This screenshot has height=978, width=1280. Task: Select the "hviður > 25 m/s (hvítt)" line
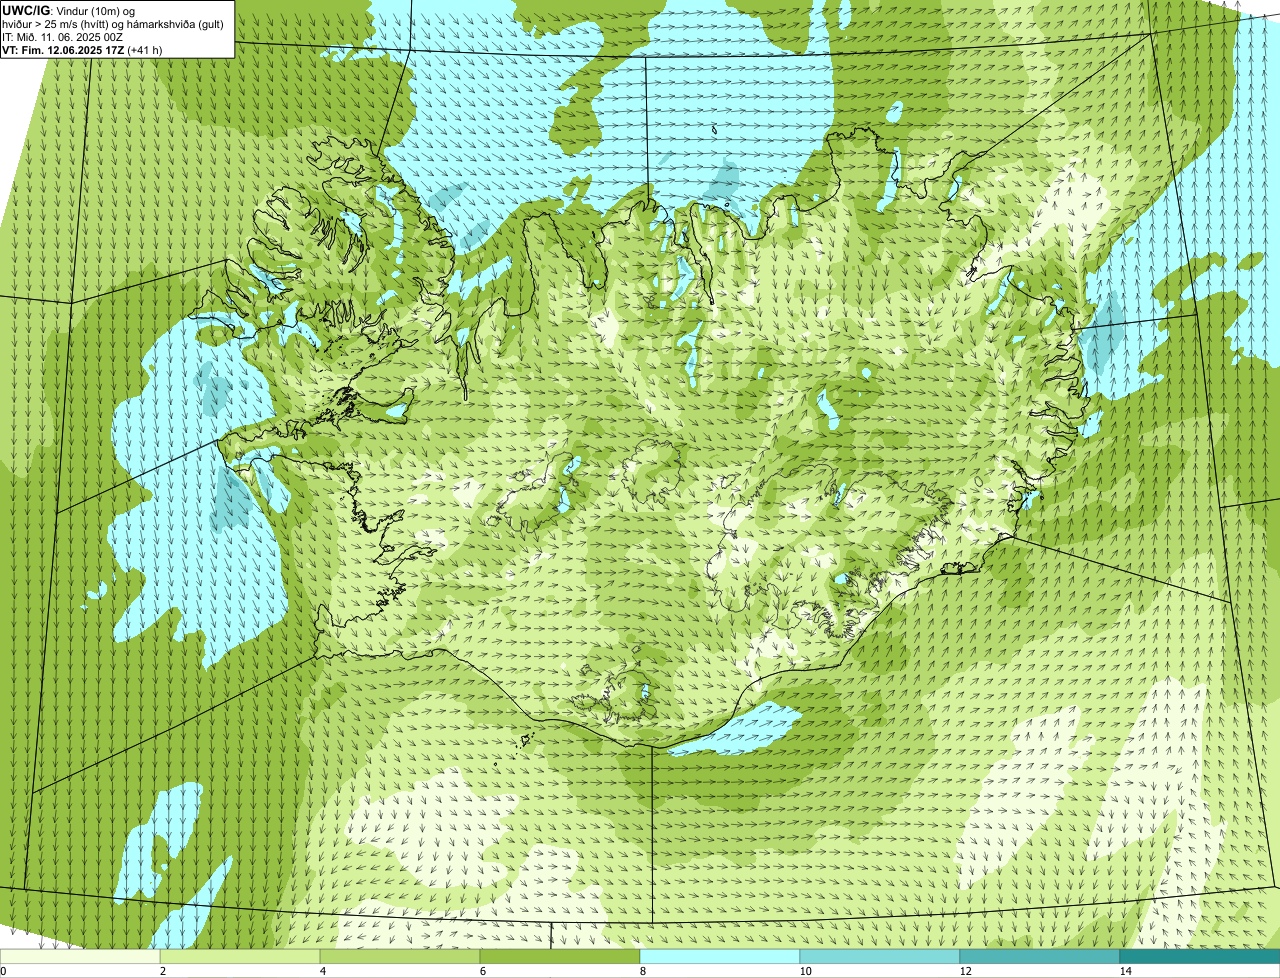click(55, 23)
